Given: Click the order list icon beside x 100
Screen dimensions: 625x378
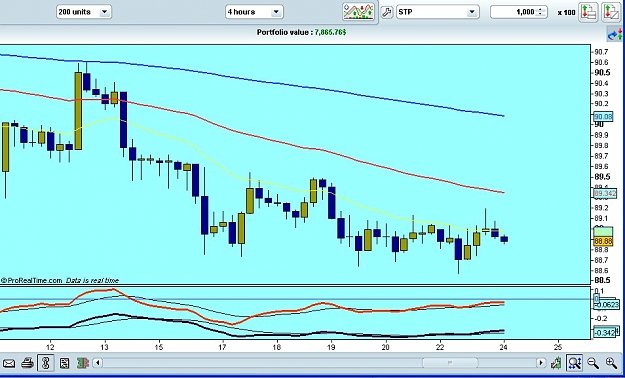Looking at the screenshot, I should pyautogui.click(x=588, y=12).
